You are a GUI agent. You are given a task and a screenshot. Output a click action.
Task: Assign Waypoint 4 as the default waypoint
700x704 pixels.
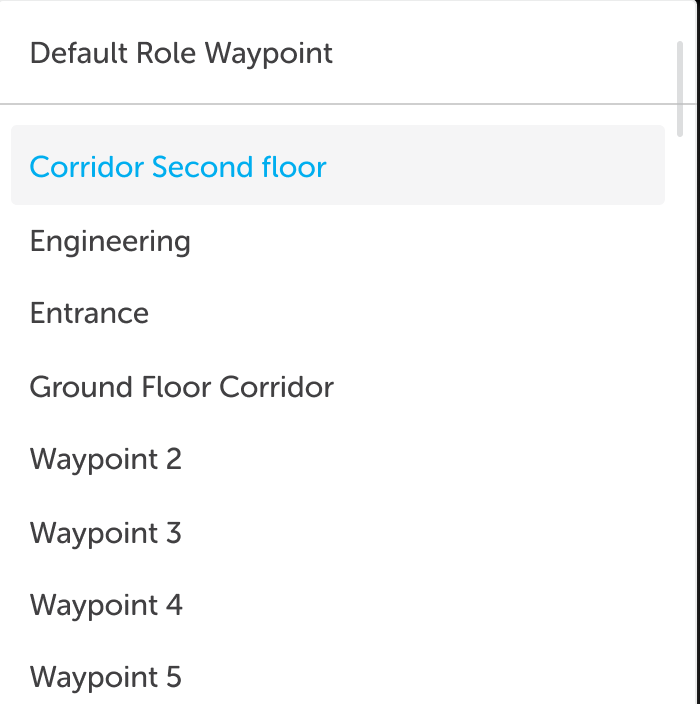(x=338, y=605)
